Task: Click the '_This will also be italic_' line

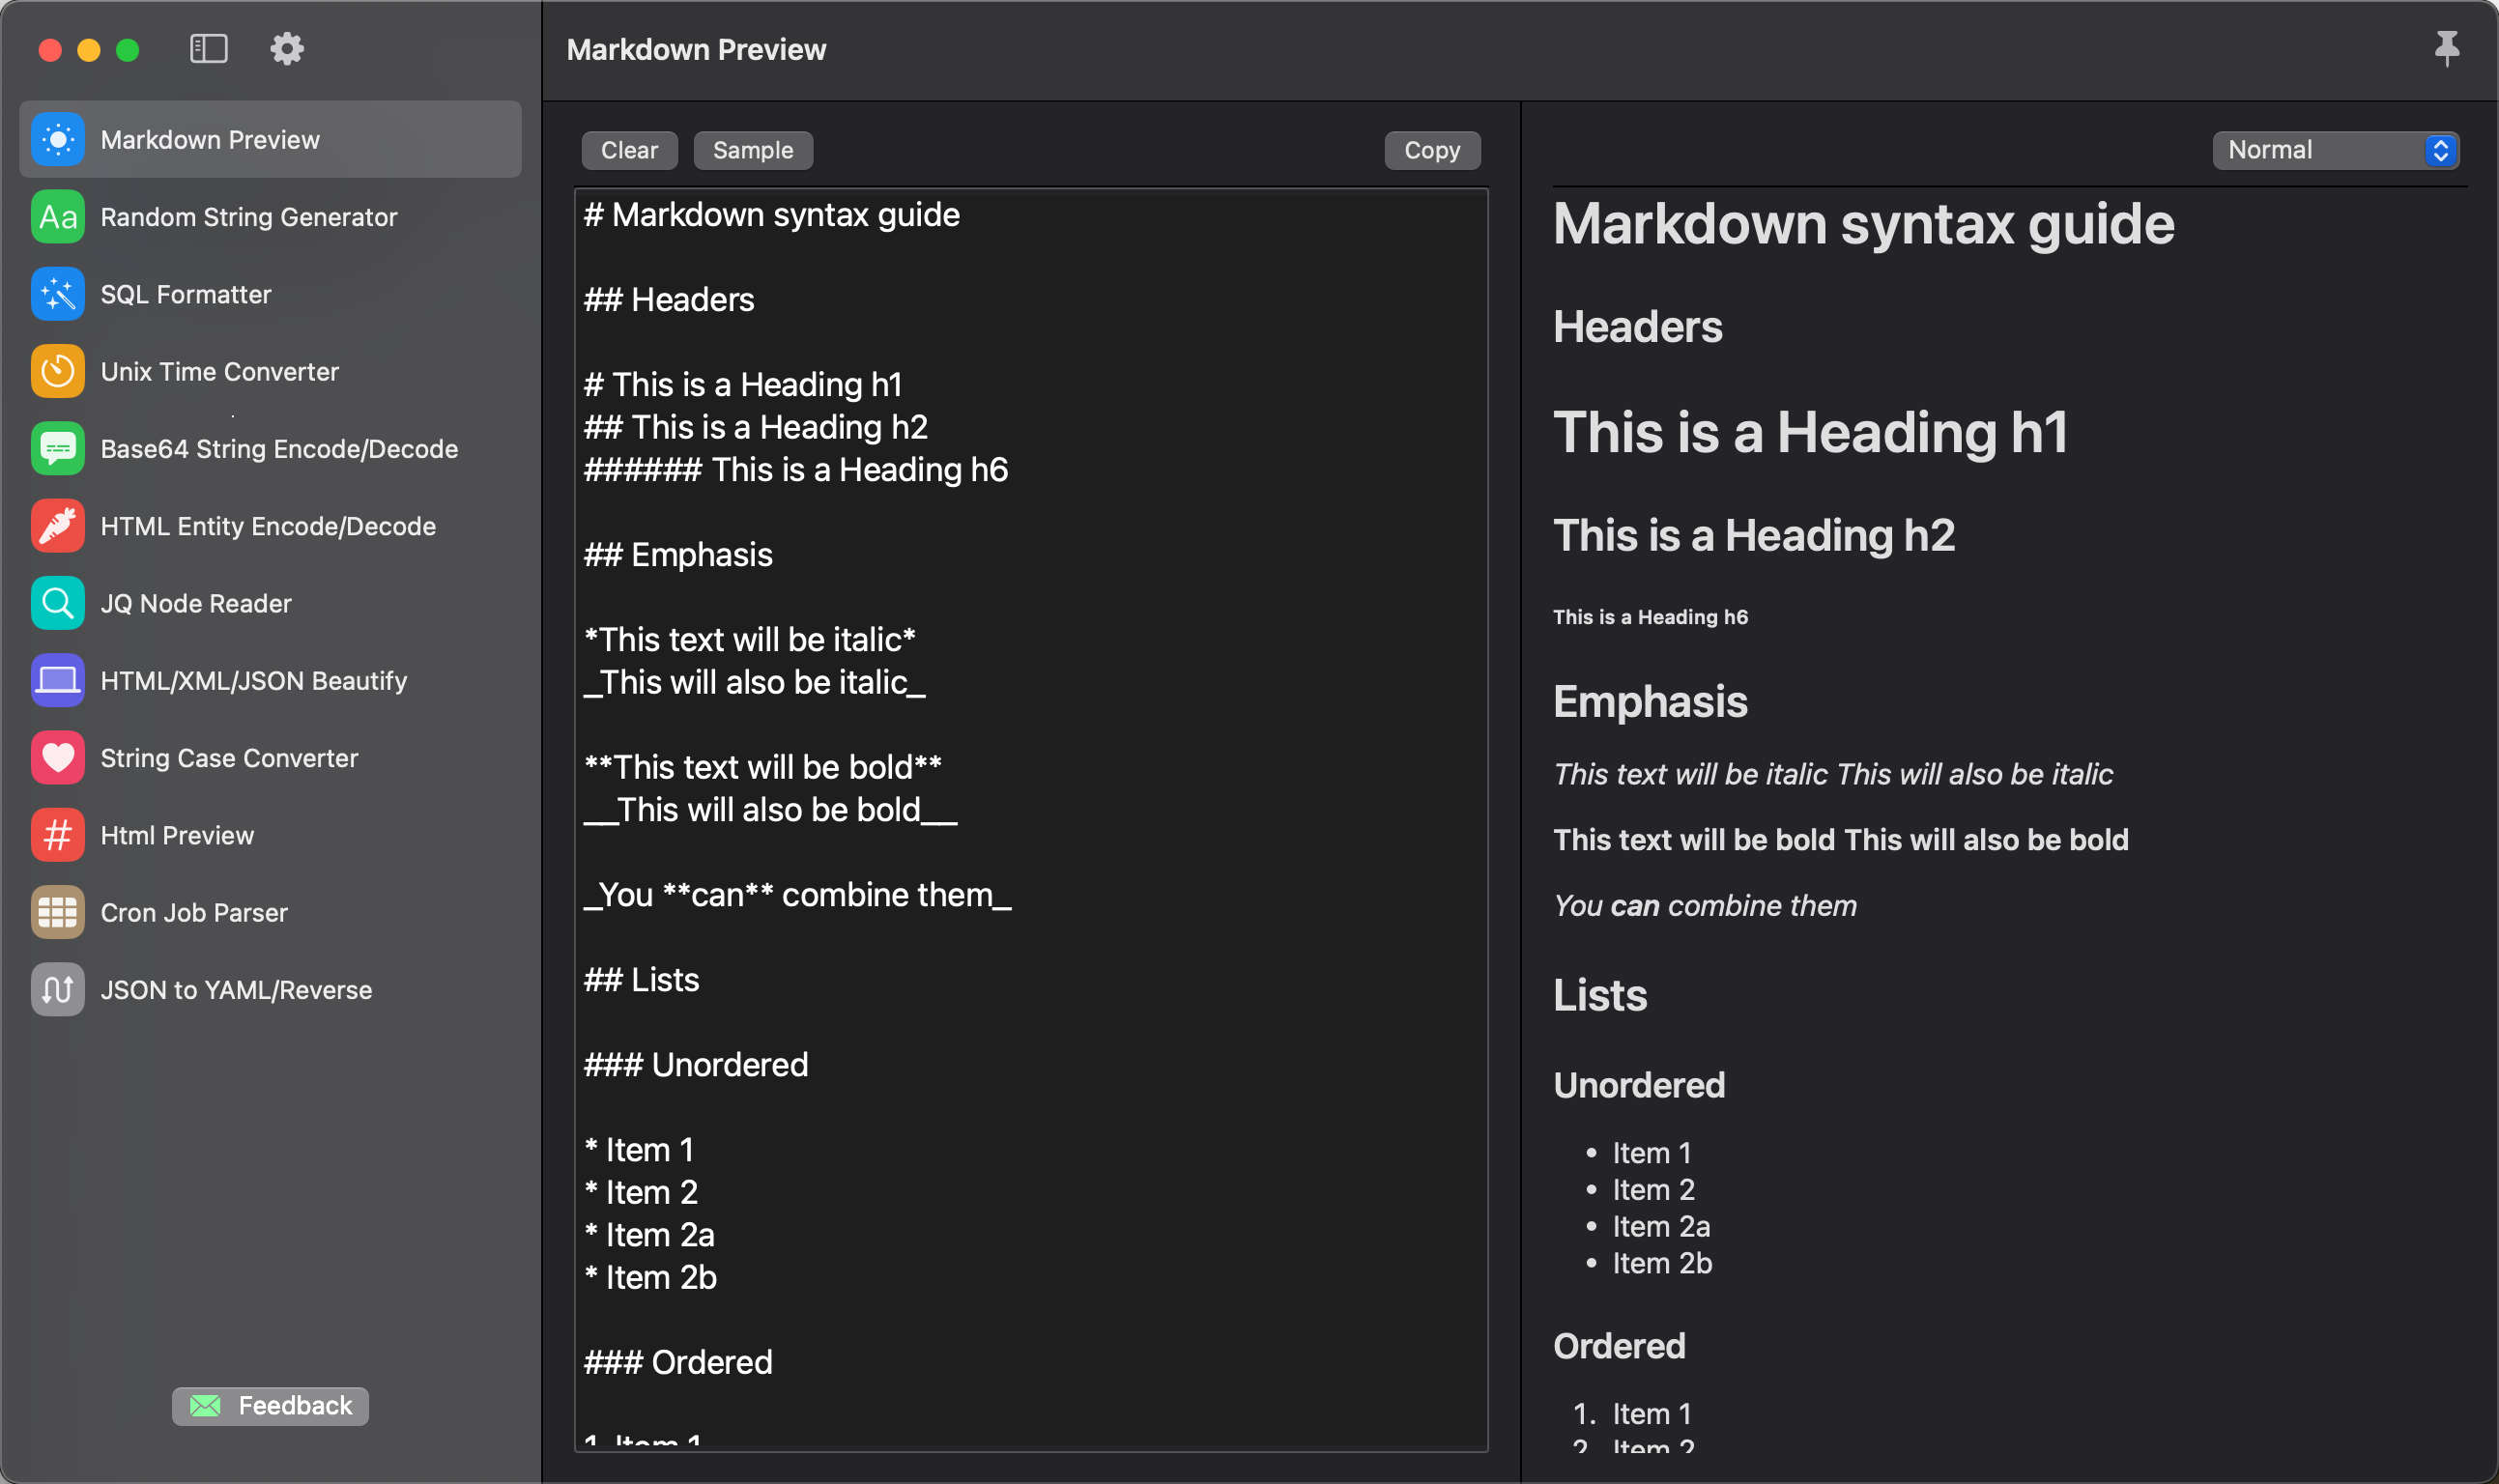Action: point(755,682)
